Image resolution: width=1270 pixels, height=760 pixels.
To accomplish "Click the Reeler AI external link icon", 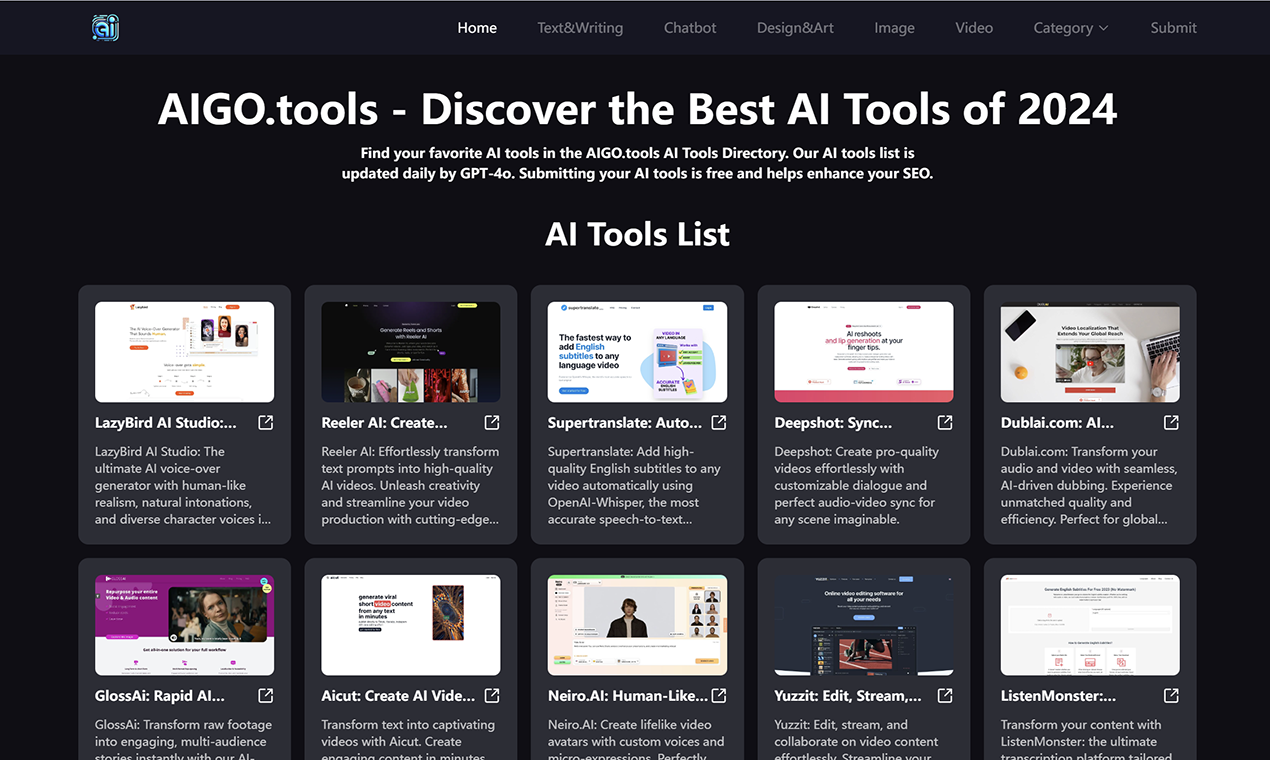I will 491,422.
